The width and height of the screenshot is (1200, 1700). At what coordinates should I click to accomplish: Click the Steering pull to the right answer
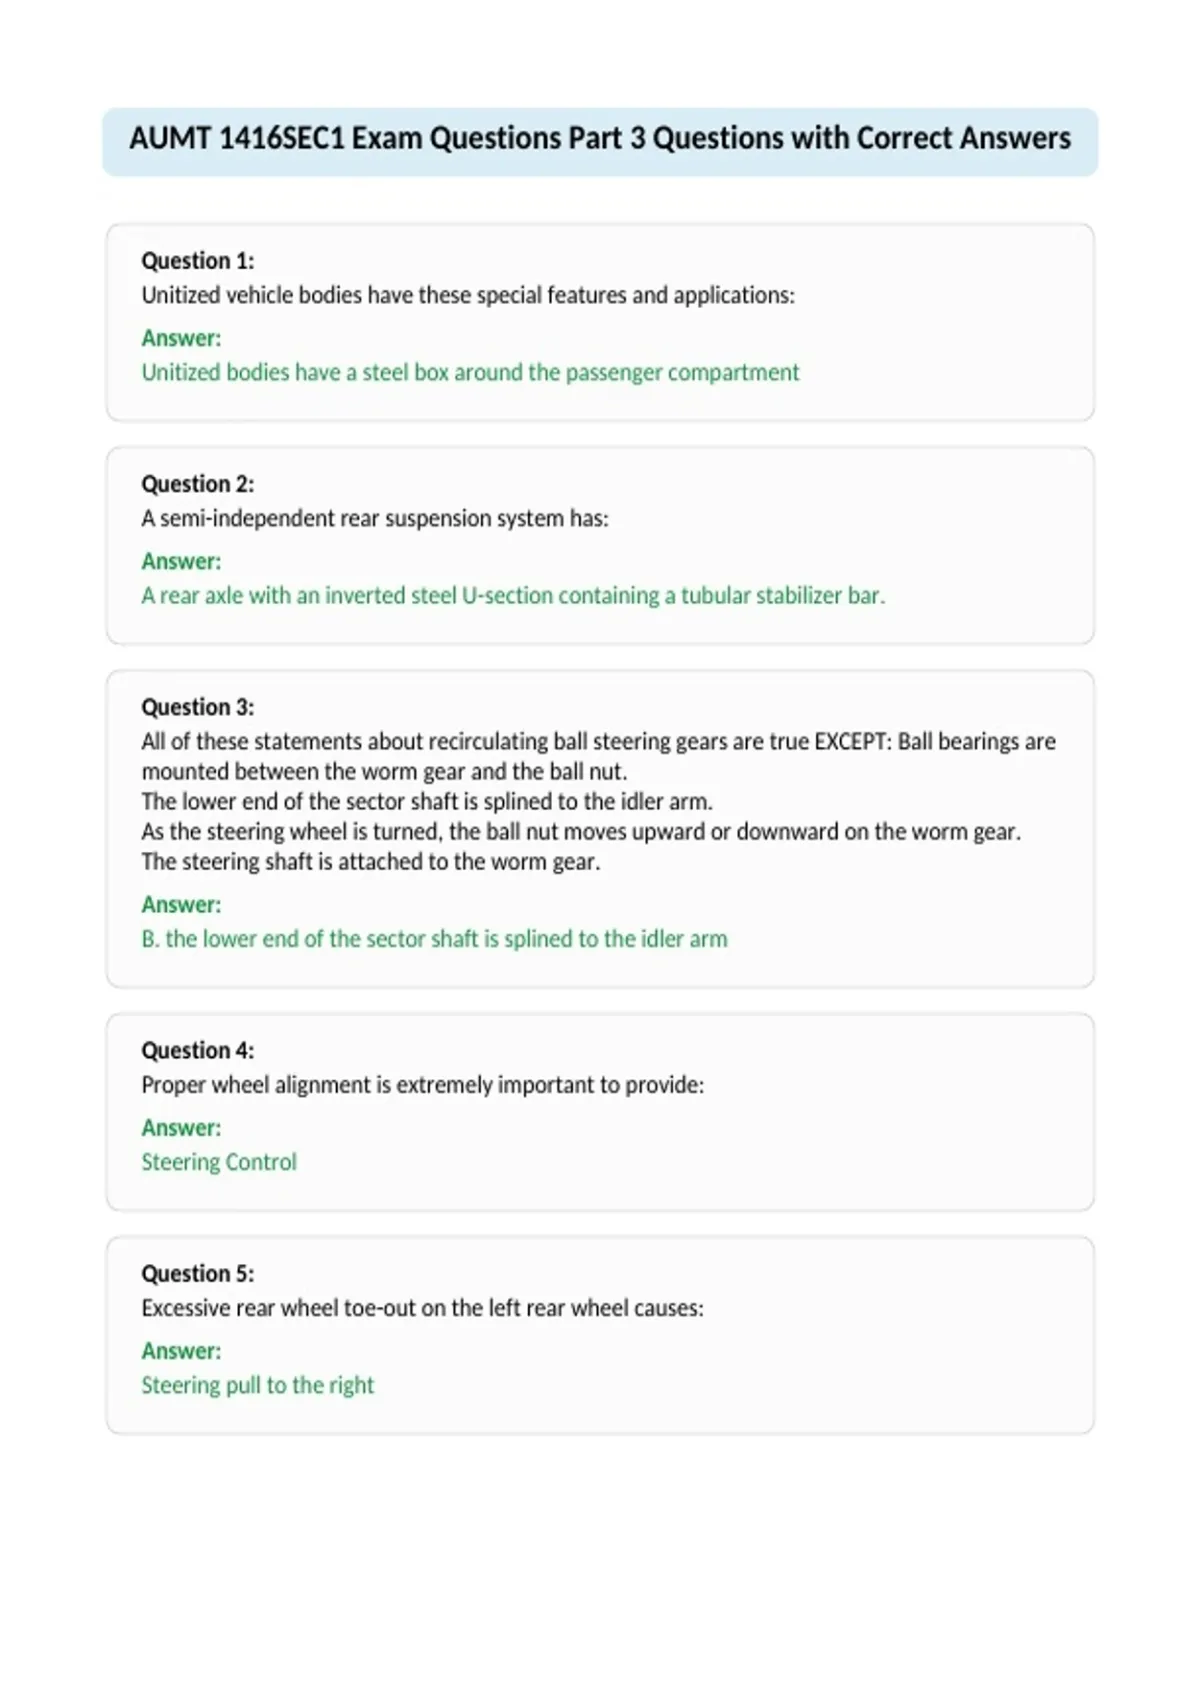click(x=258, y=1385)
